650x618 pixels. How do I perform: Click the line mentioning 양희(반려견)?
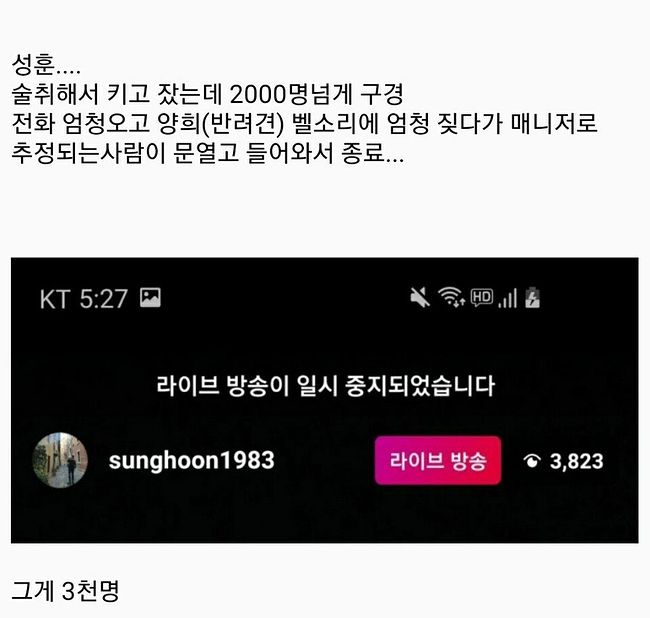304,123
